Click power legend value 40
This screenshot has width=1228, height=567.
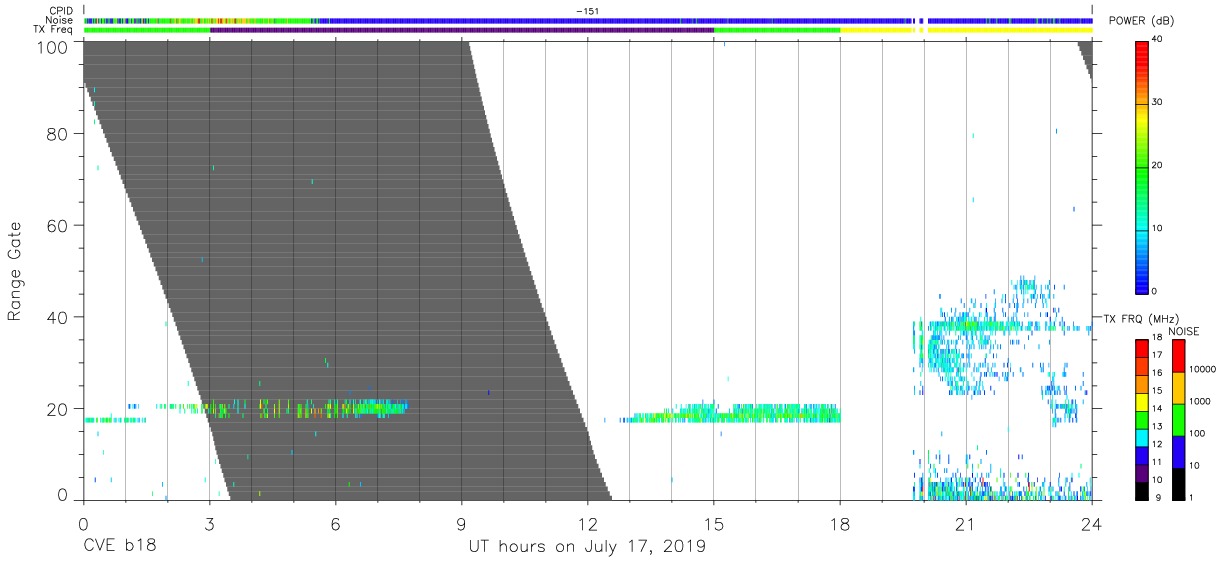click(1158, 39)
